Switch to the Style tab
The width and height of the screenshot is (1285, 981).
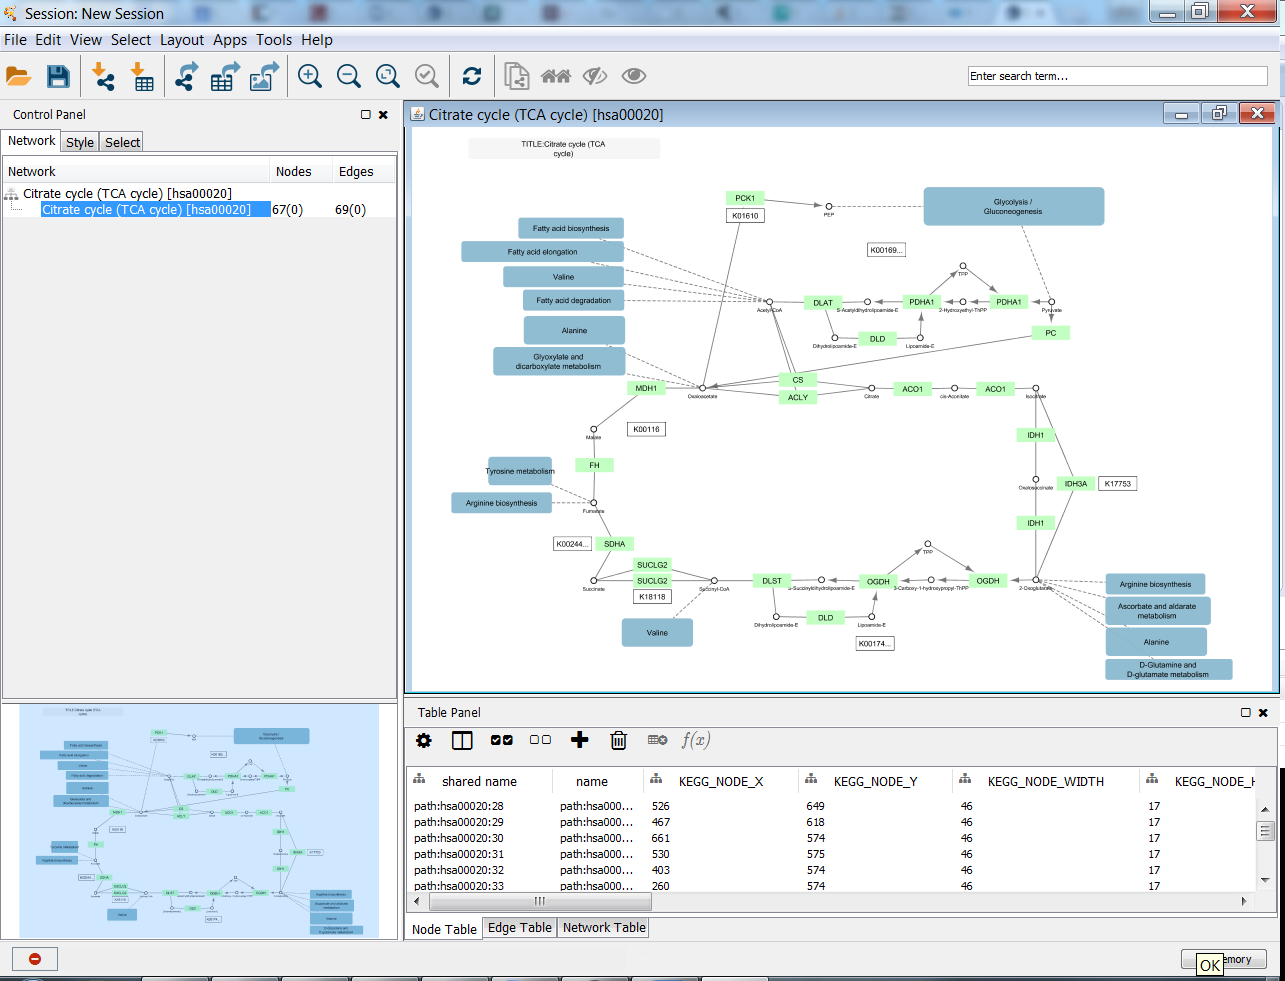click(x=80, y=142)
